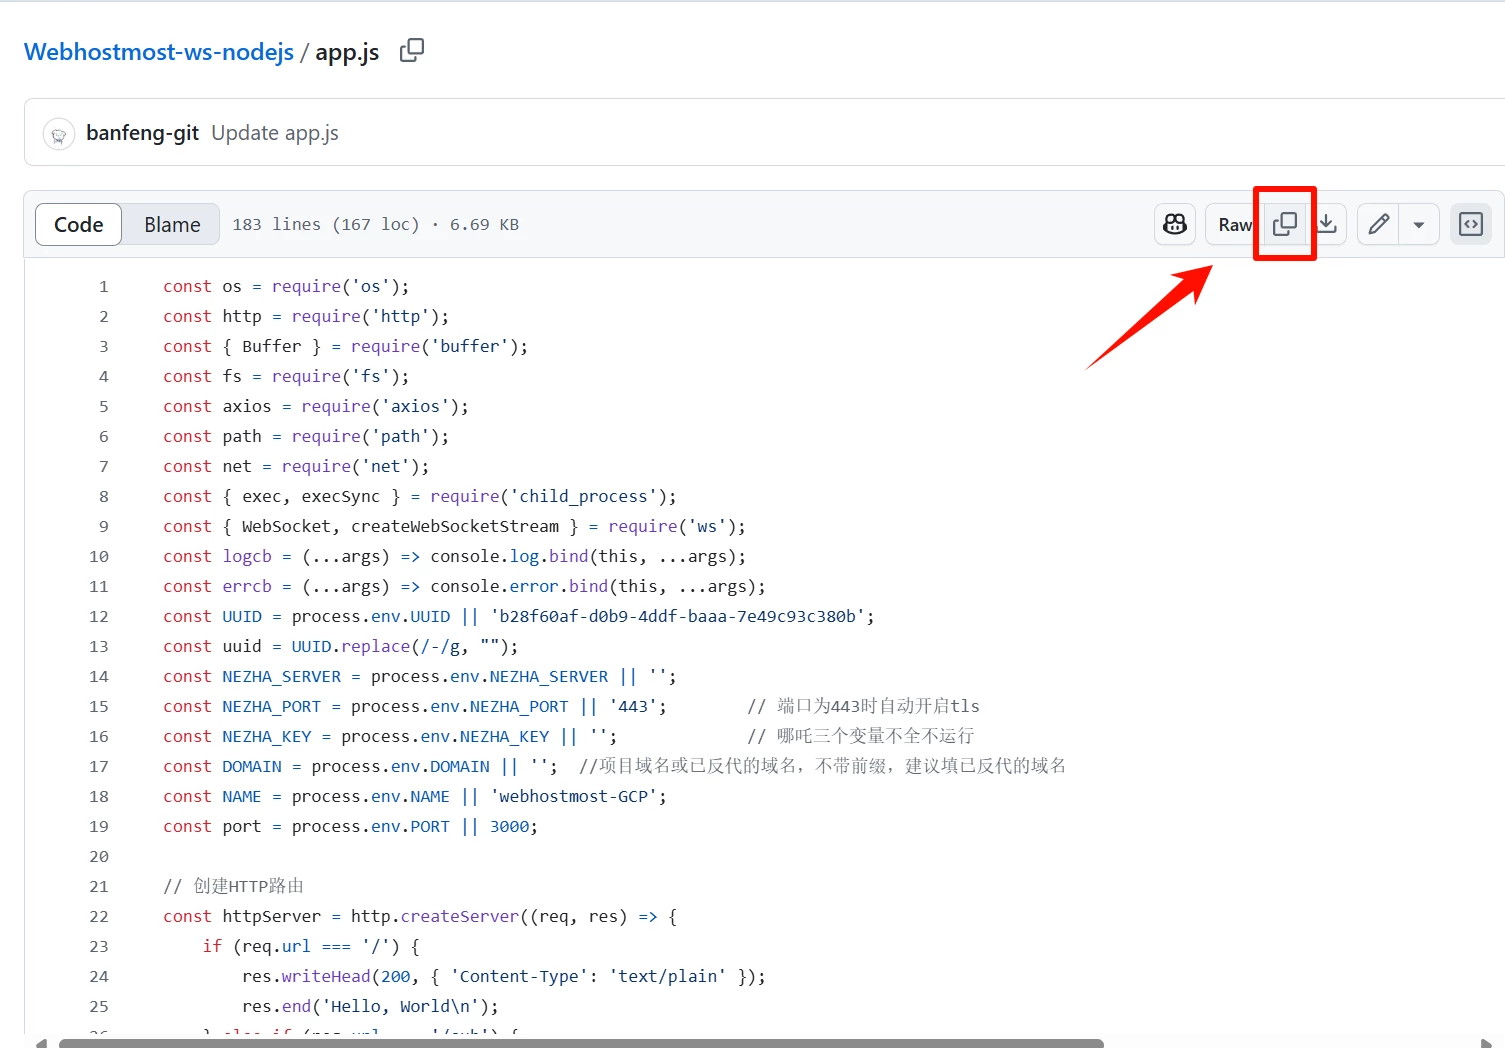Screen dimensions: 1505x1048
Task: Open the Copilot assistant icon
Action: click(1175, 224)
